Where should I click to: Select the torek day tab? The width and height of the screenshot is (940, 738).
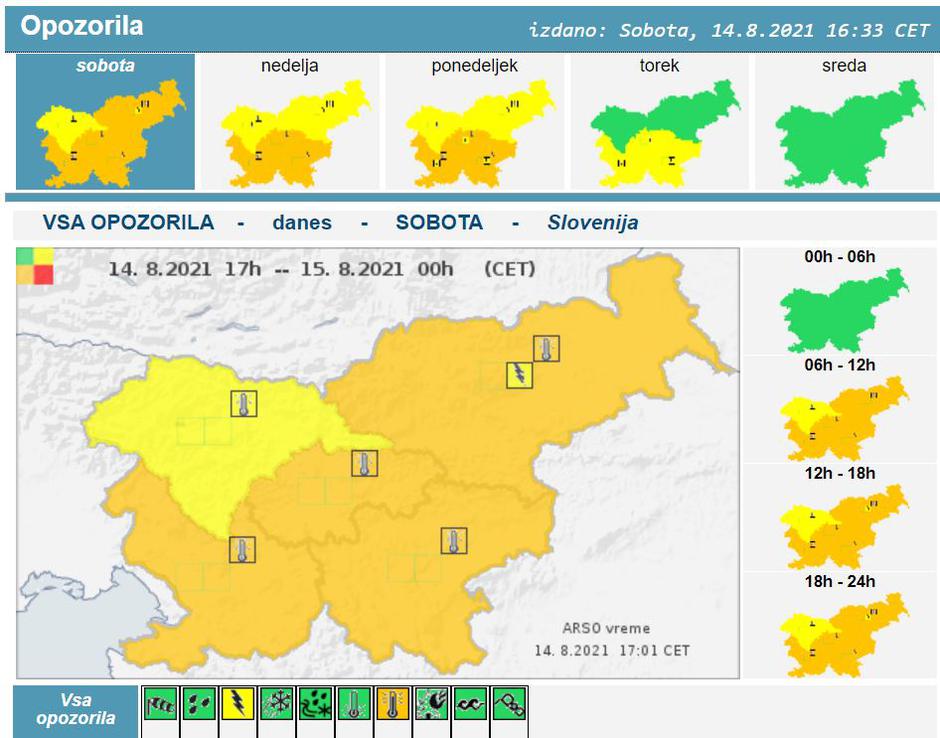[x=659, y=122]
